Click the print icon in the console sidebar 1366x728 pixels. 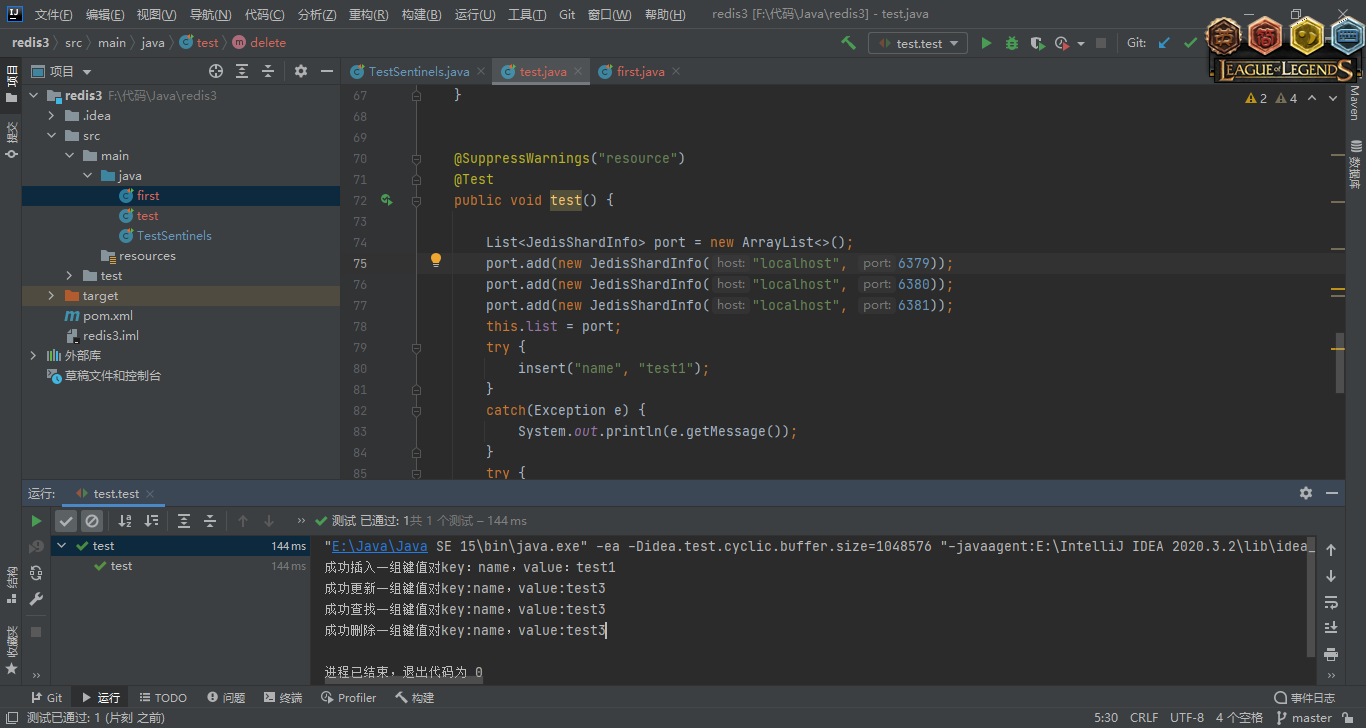point(1331,654)
